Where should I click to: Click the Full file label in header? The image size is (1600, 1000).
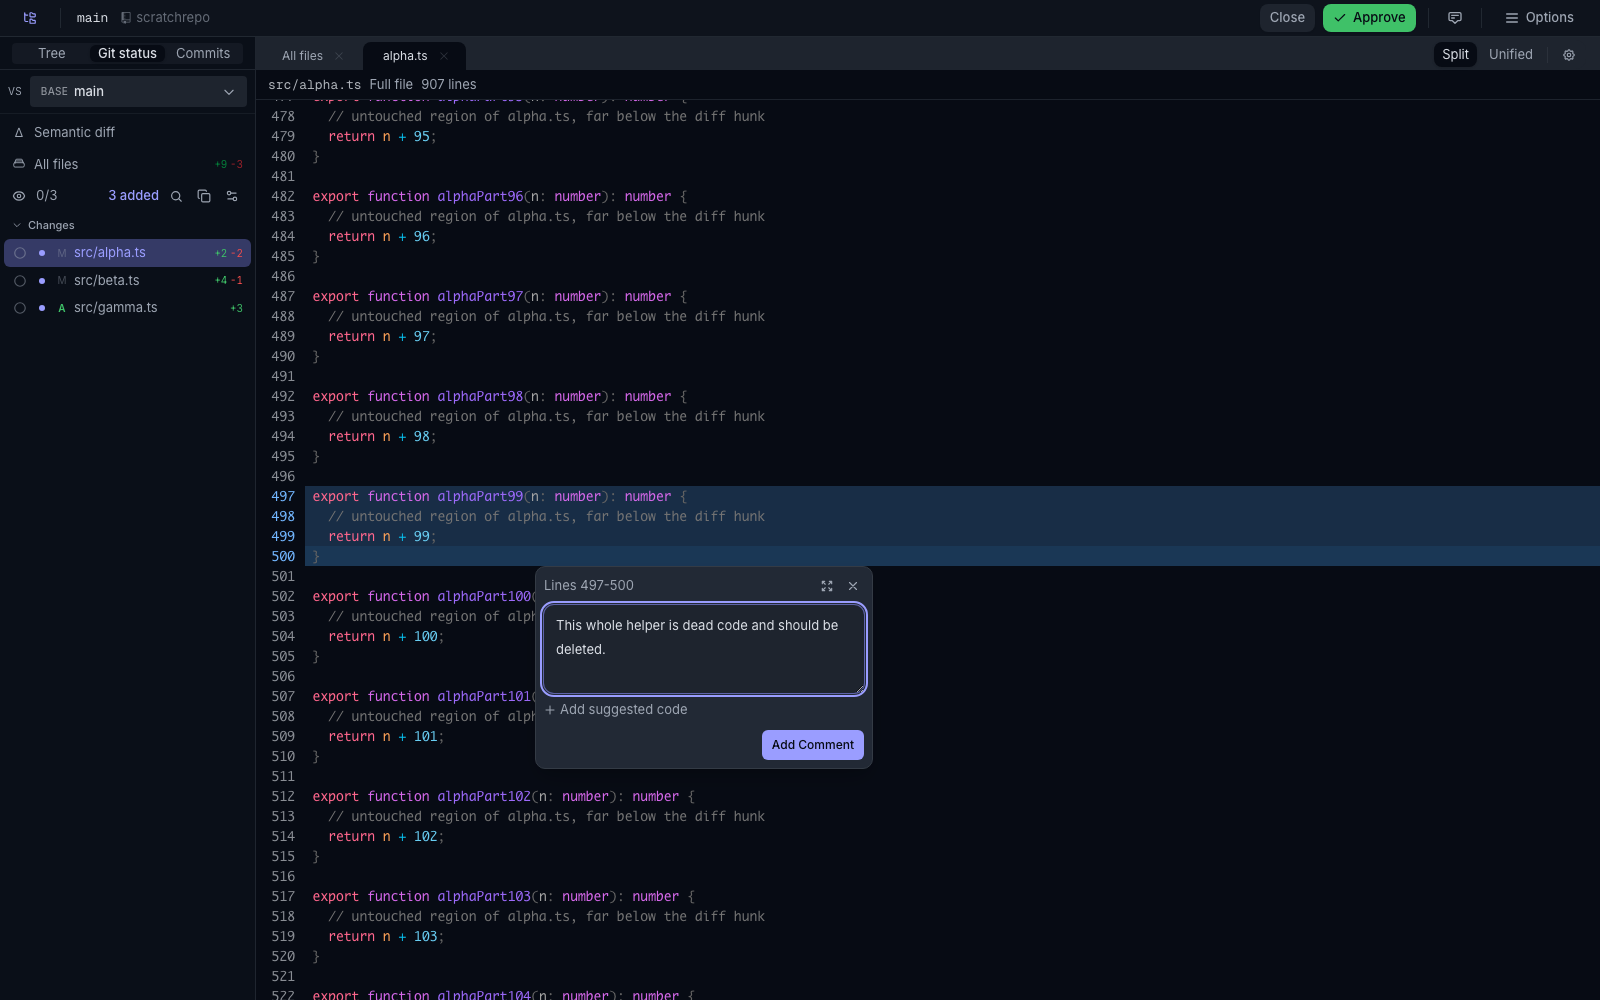(391, 85)
